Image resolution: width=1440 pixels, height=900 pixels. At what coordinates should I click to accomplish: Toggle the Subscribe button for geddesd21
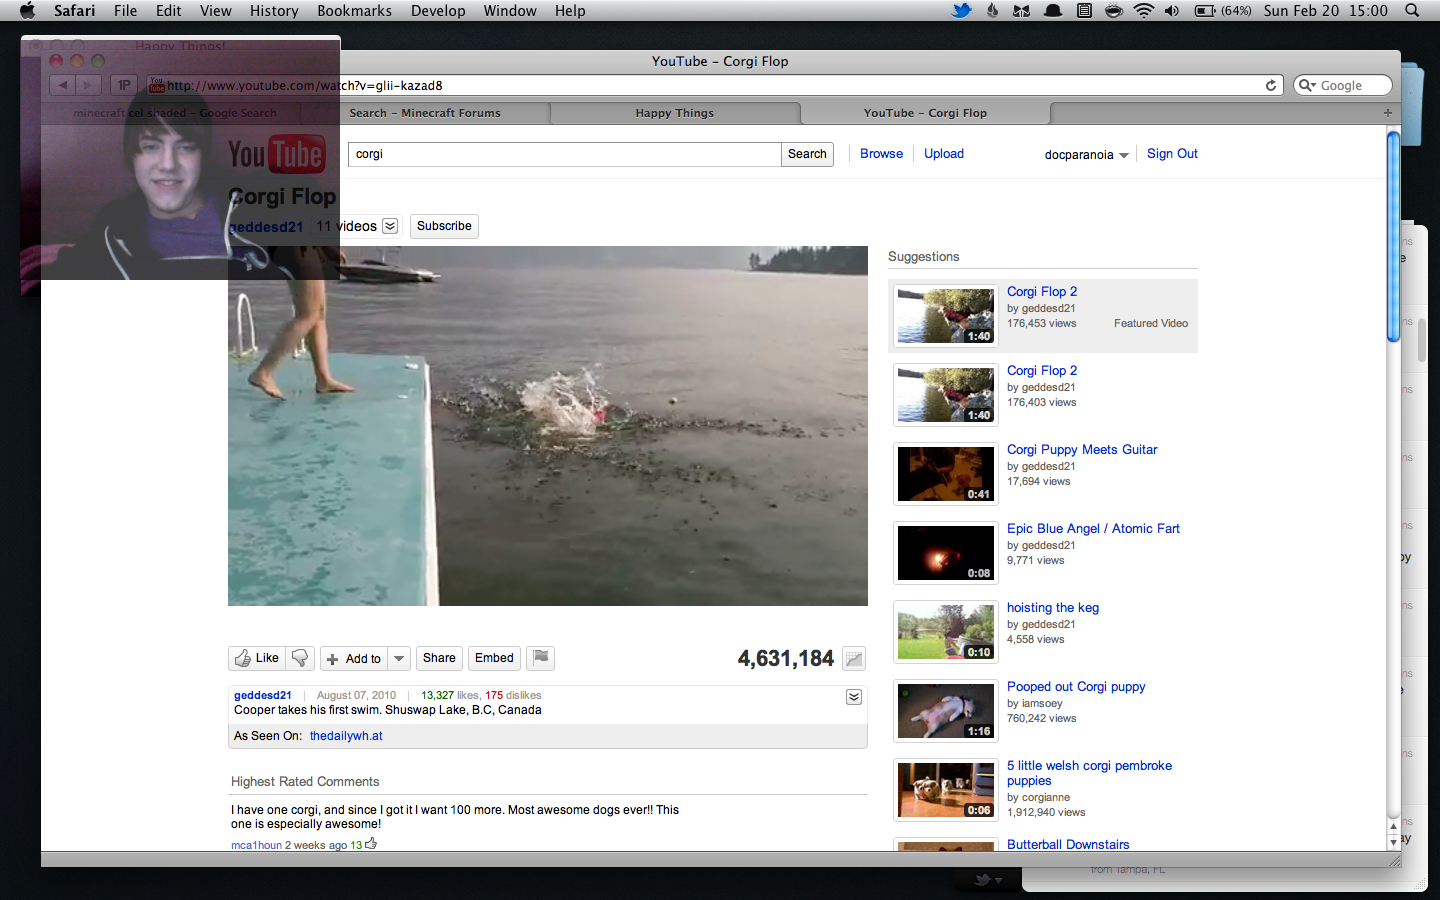tap(444, 226)
